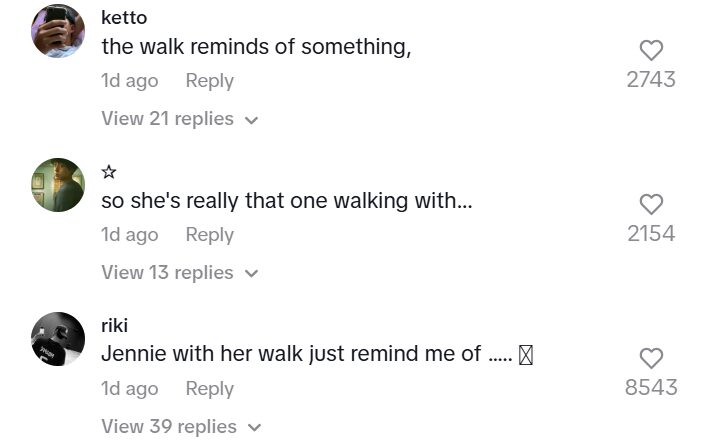Image resolution: width=708 pixels, height=447 pixels.
Task: Open riki's profile avatar
Action: tap(58, 339)
